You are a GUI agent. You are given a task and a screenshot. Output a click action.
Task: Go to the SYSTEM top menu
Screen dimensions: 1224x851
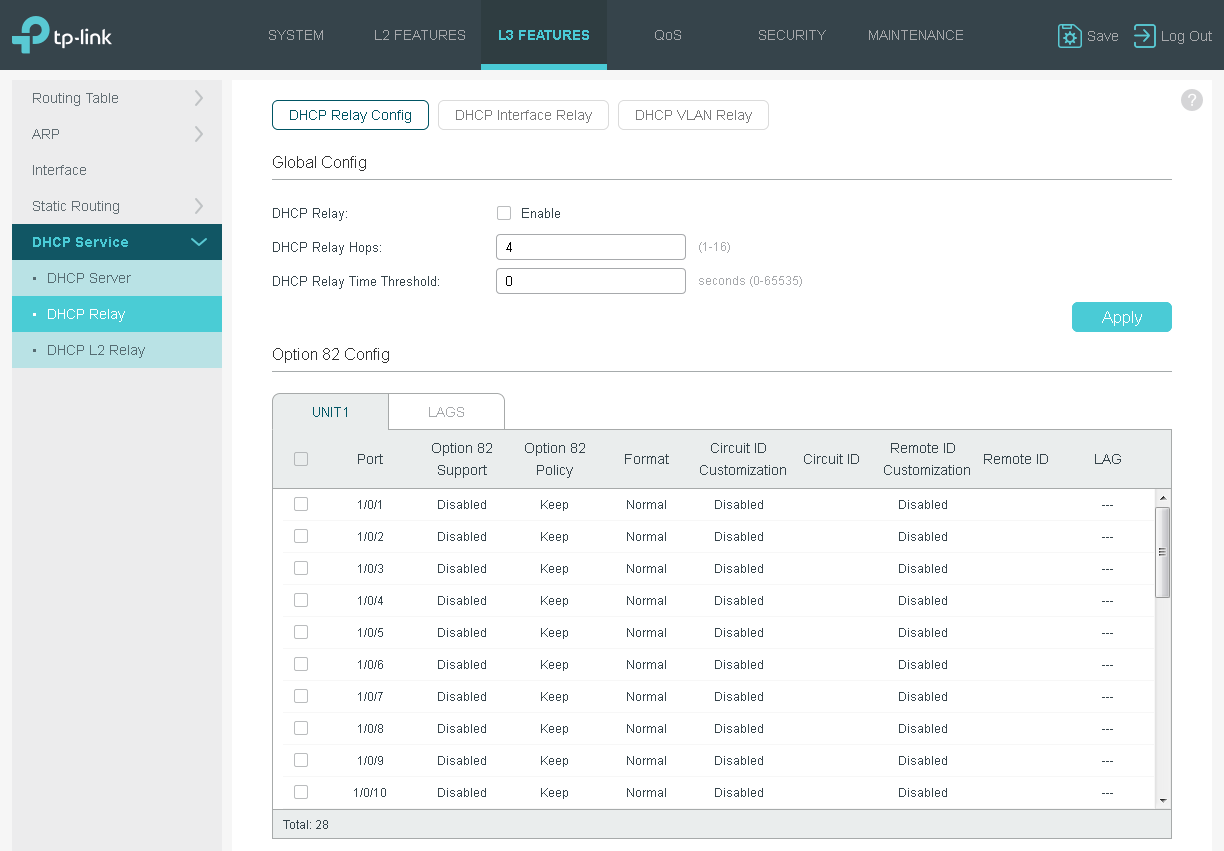point(296,35)
